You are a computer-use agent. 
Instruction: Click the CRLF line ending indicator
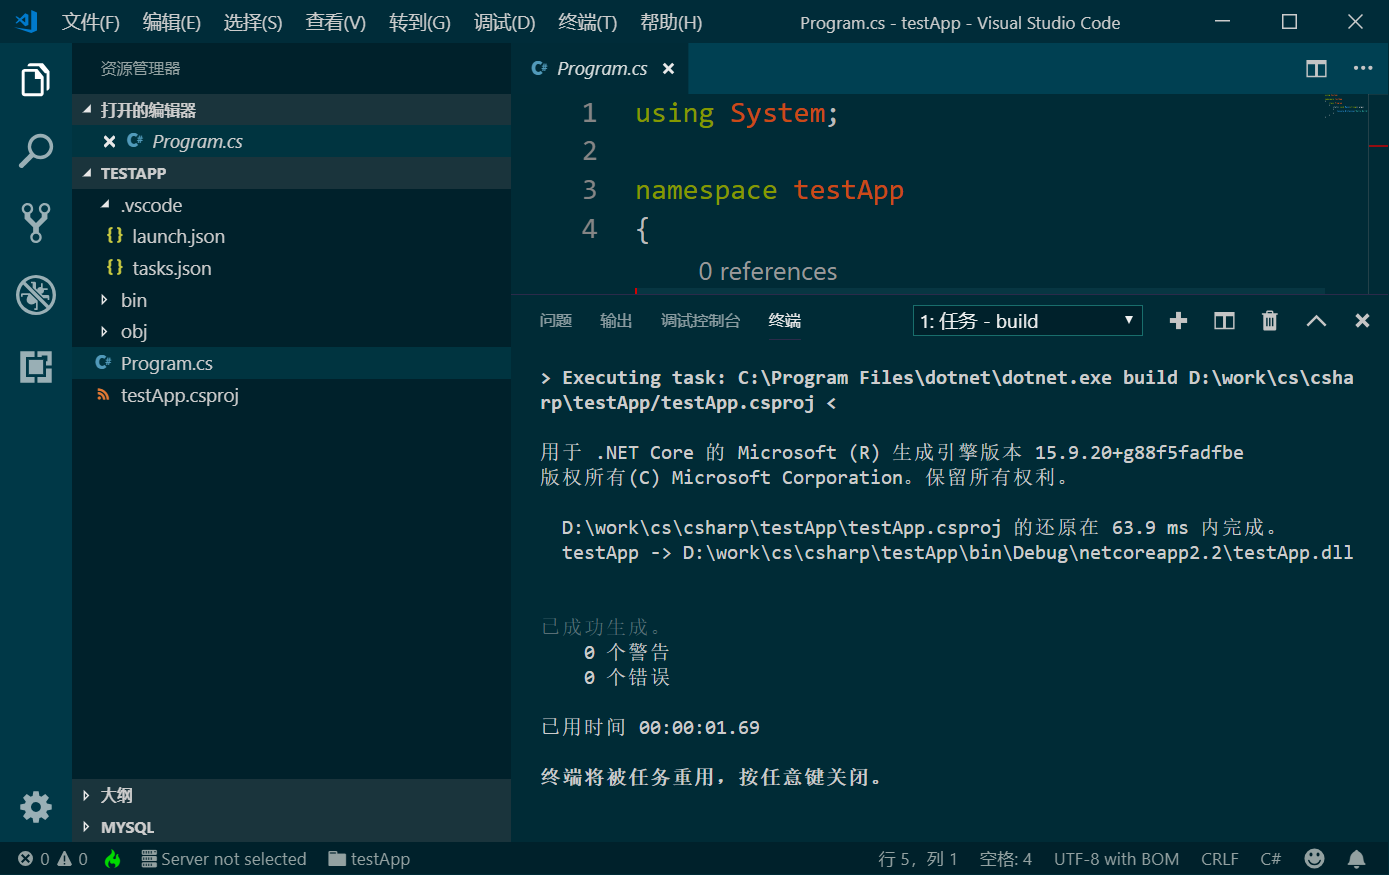pos(1219,859)
